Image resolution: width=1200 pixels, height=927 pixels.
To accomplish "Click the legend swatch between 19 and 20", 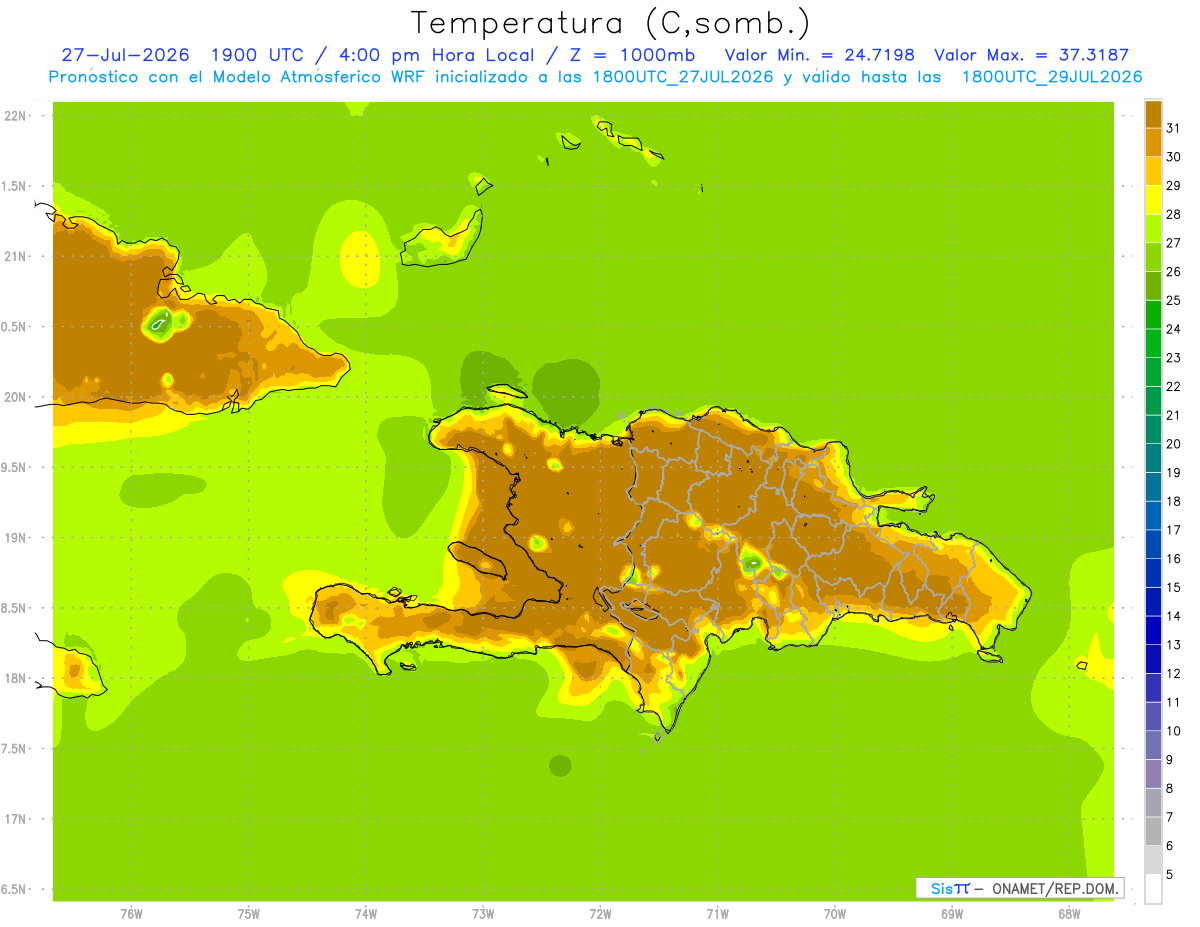I will (x=1153, y=458).
